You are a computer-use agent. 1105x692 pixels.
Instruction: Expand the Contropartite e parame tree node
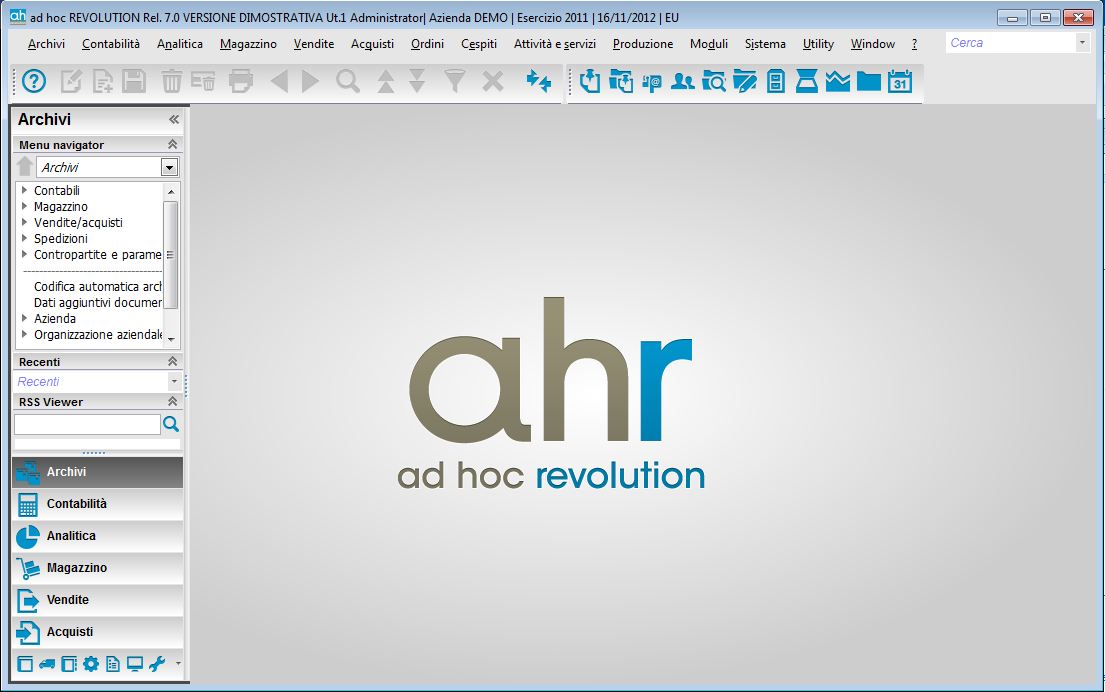(25, 254)
